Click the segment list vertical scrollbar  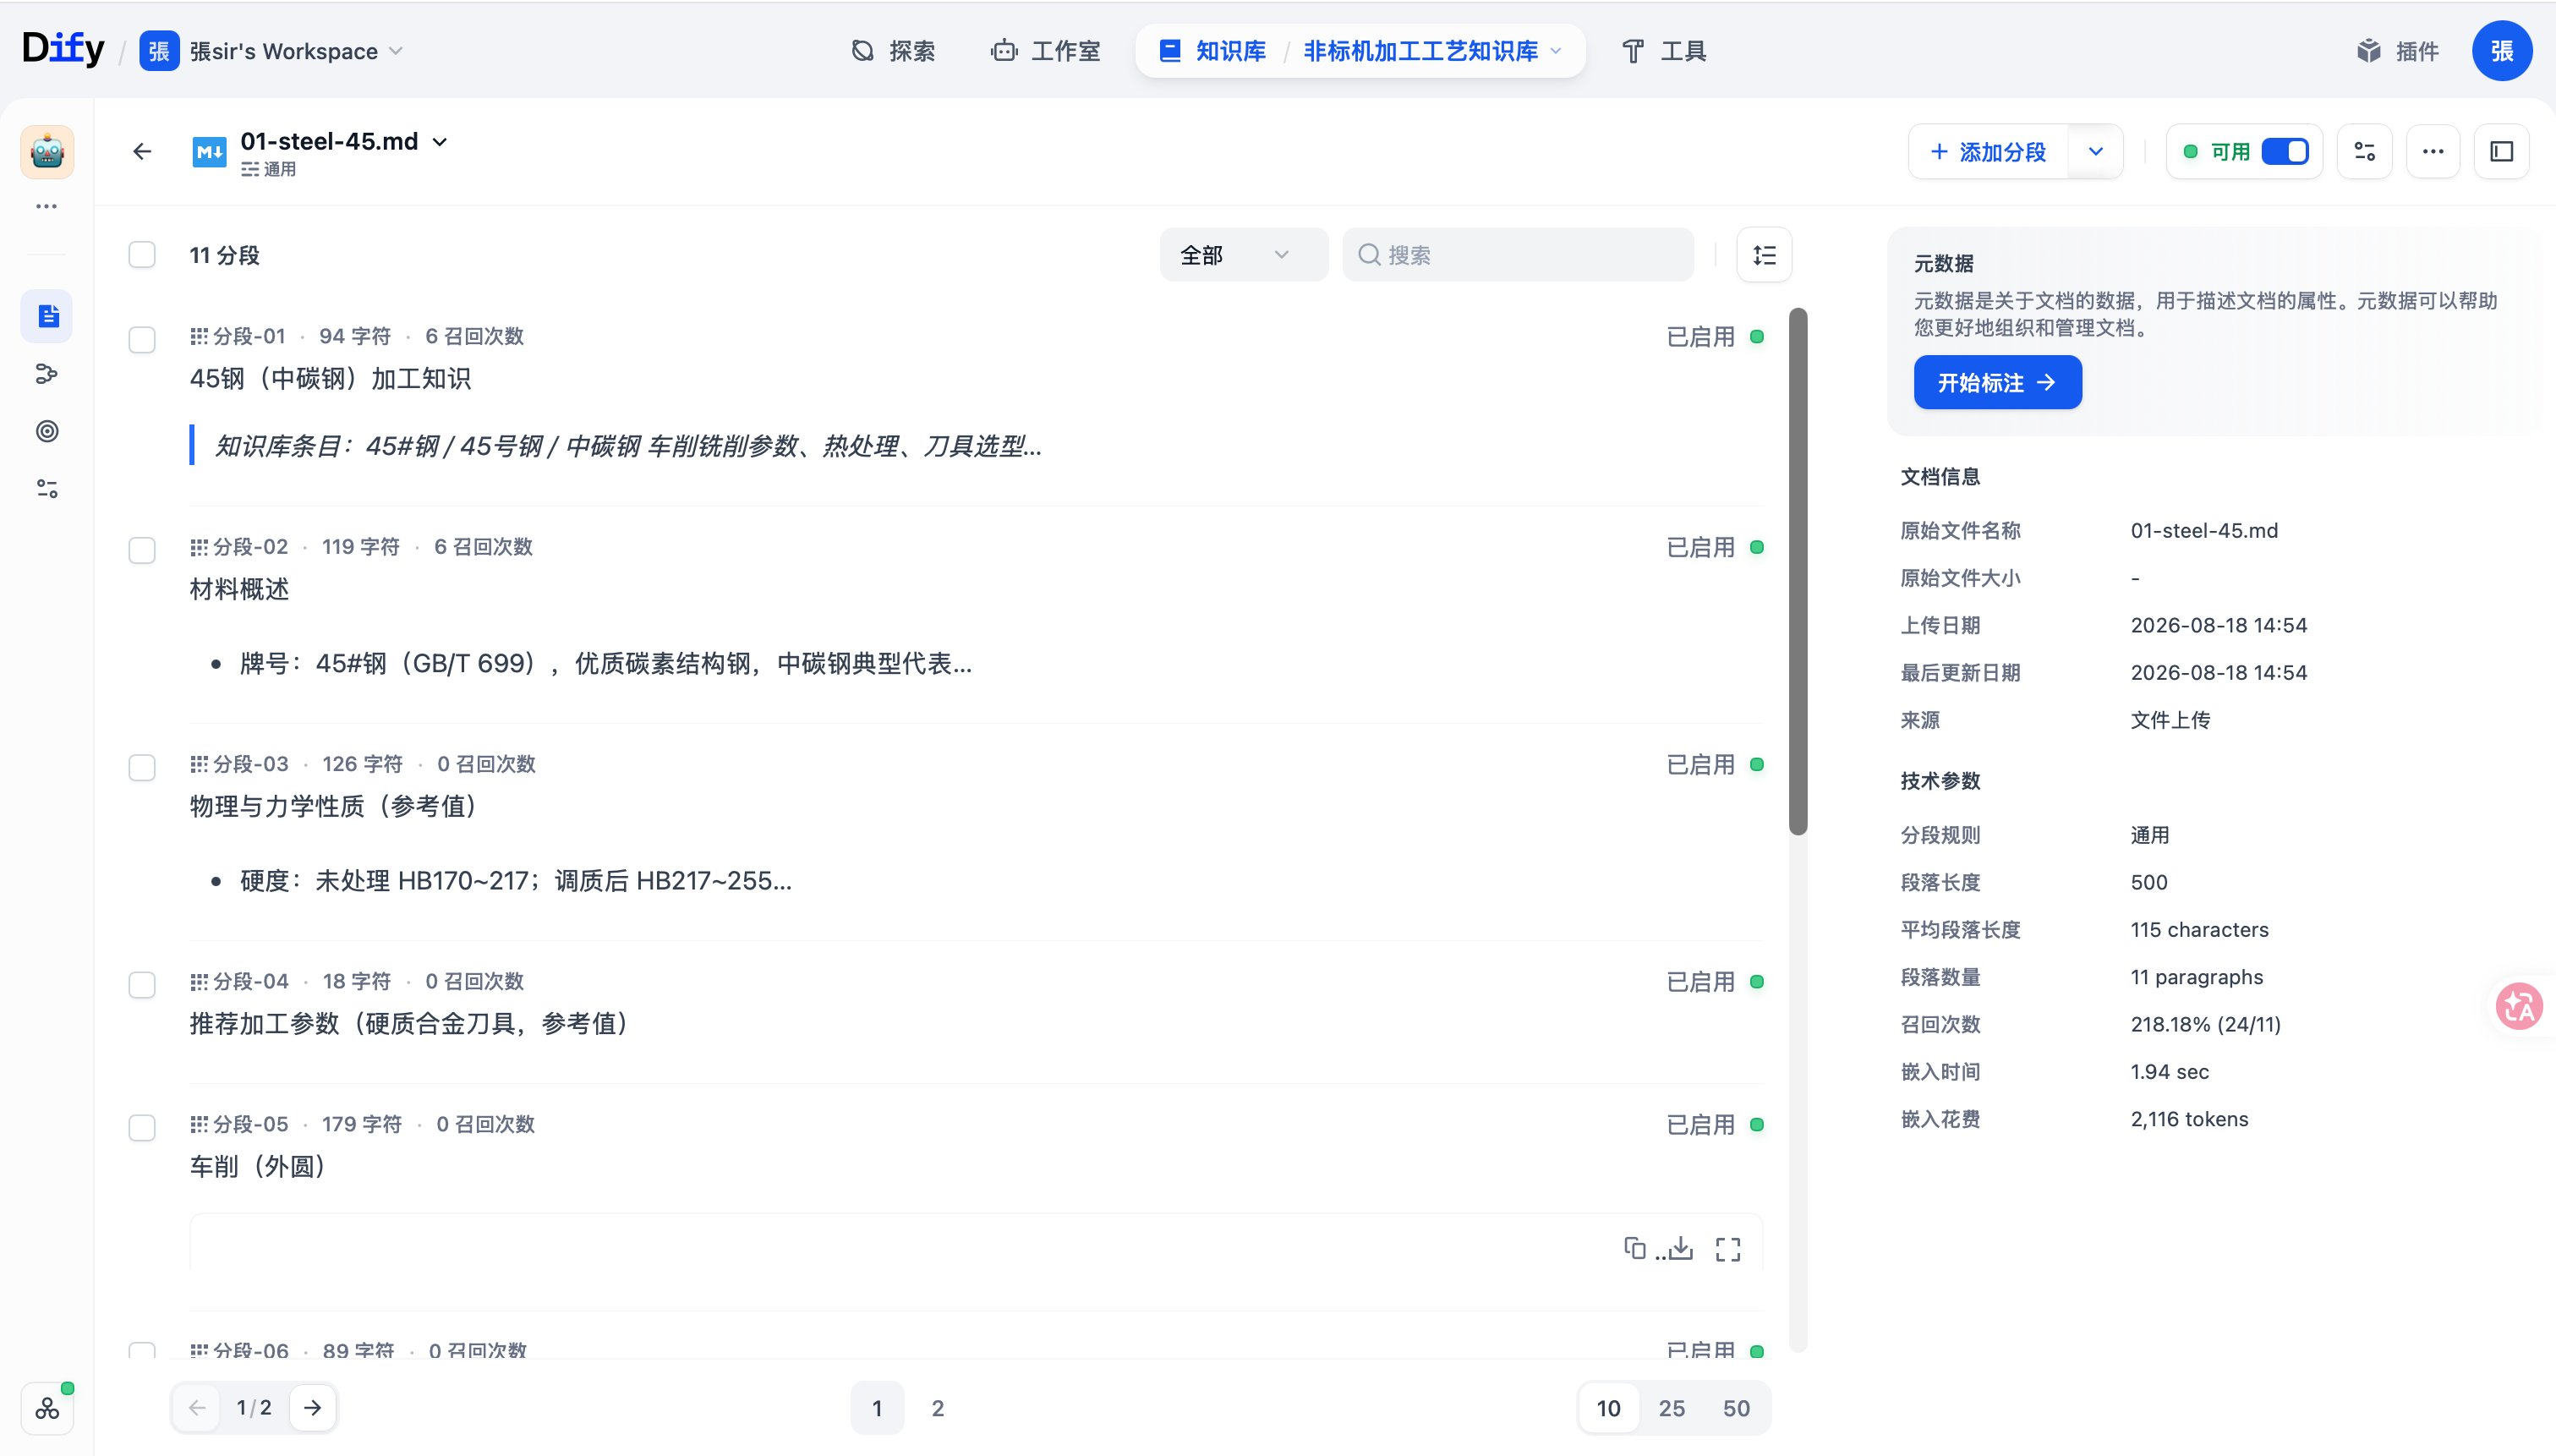pyautogui.click(x=1798, y=572)
